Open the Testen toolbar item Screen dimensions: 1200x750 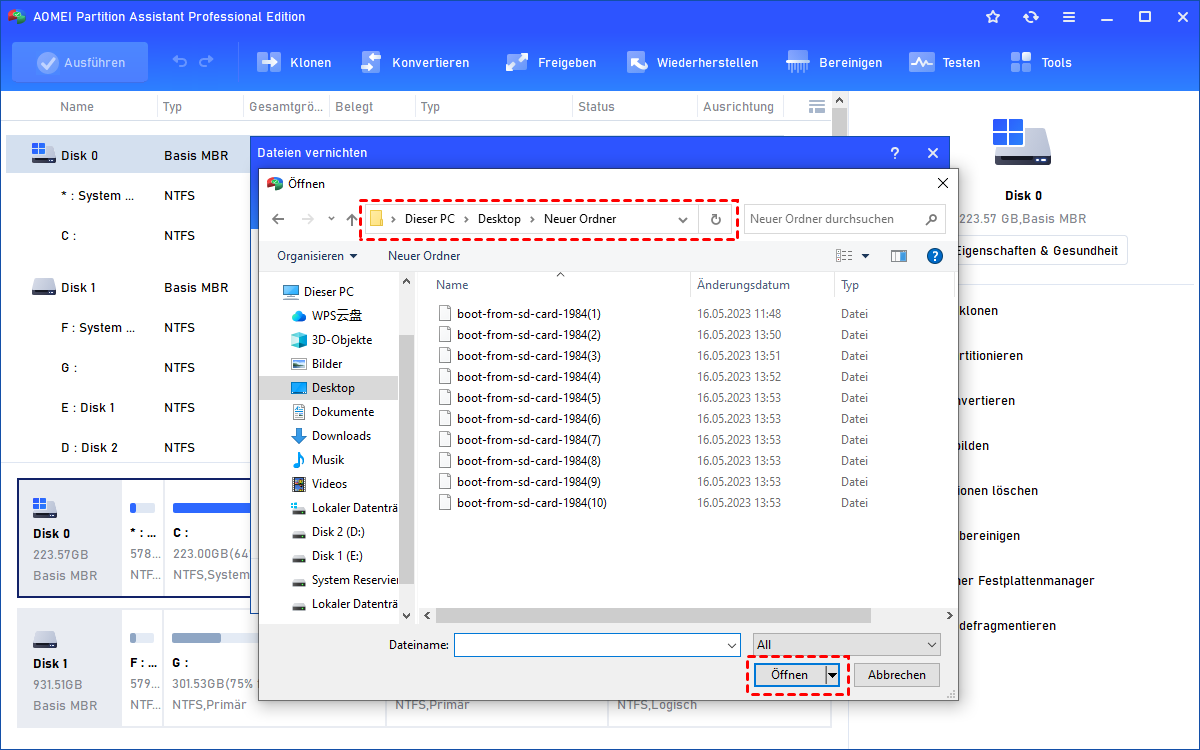pyautogui.click(x=945, y=62)
